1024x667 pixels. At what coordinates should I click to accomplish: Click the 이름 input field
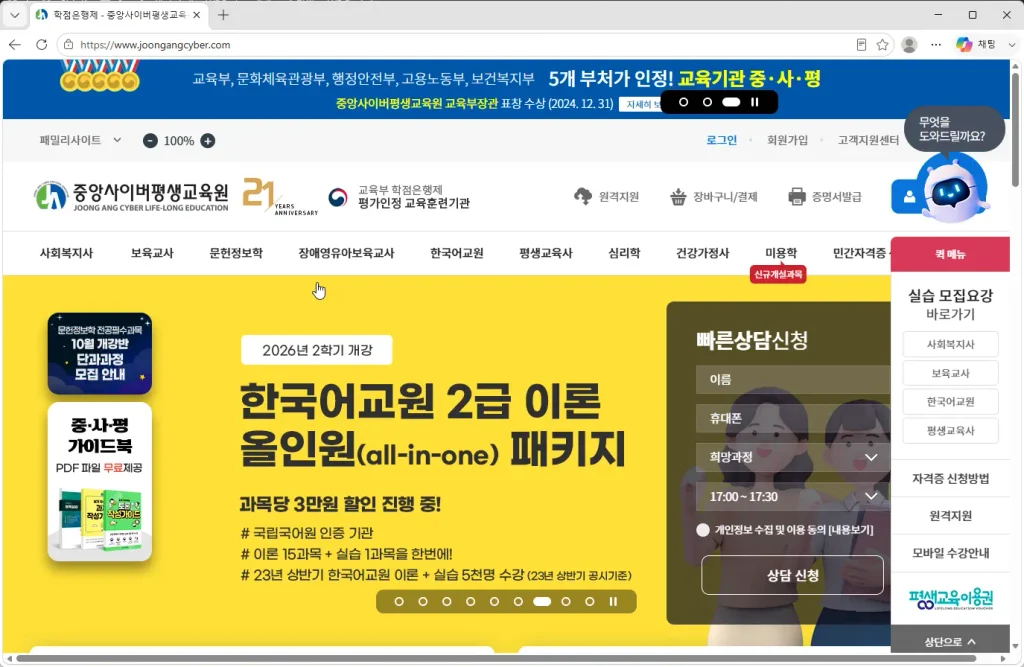tap(793, 380)
